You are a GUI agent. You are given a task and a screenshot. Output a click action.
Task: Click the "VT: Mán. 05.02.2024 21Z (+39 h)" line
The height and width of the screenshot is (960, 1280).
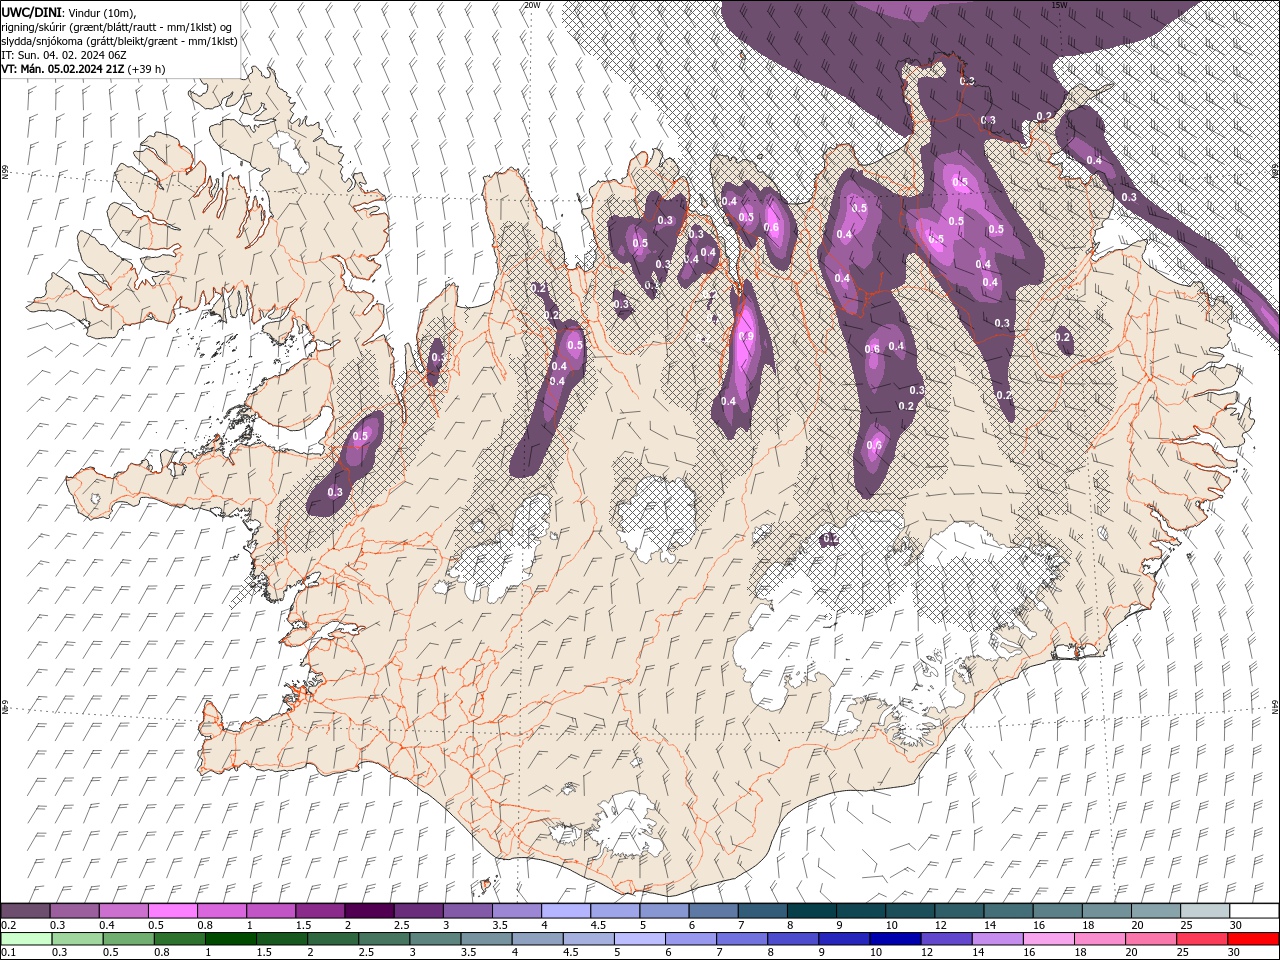[84, 69]
